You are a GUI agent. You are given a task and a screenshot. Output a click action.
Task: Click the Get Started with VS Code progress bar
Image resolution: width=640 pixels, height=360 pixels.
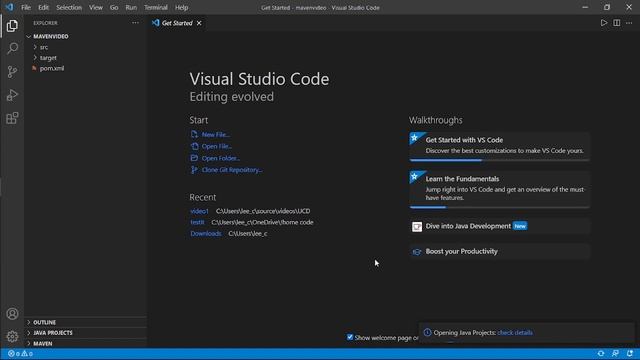click(500, 160)
